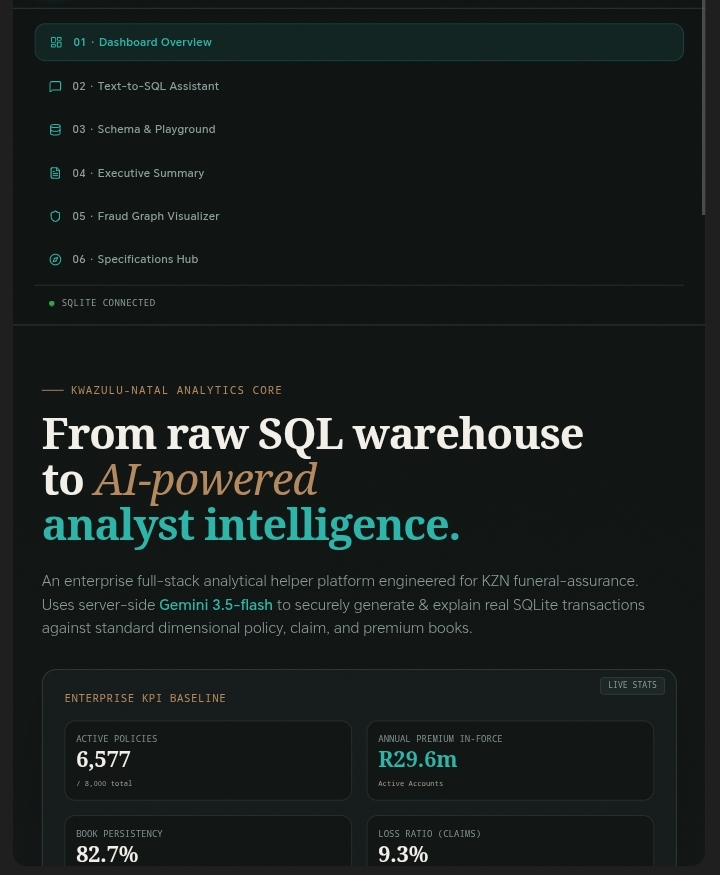This screenshot has height=875, width=720.
Task: Click the 'AI-powered' italic headline text
Action: point(205,480)
